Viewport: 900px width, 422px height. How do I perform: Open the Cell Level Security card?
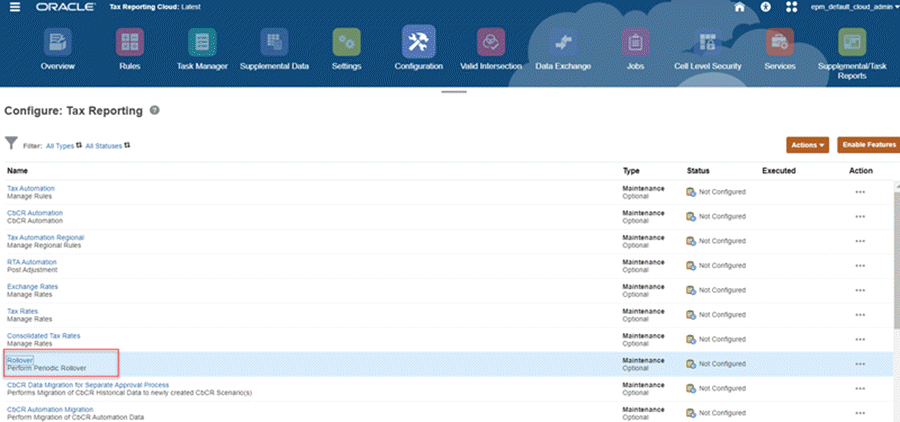click(708, 50)
